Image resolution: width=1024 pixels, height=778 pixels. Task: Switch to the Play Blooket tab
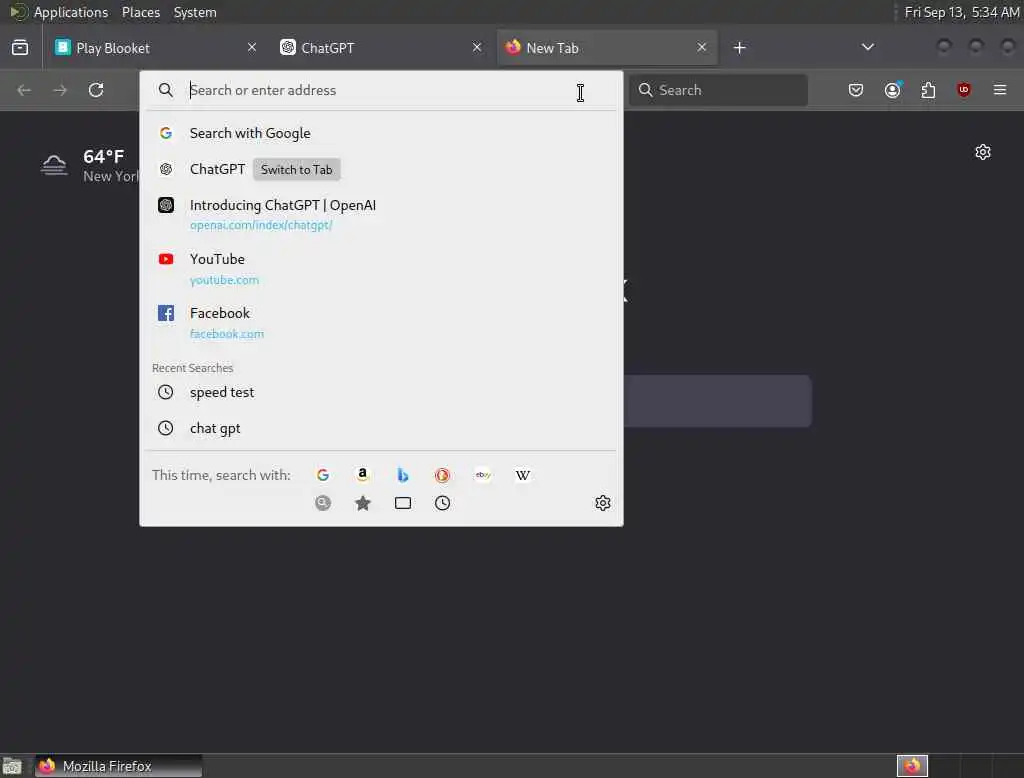click(155, 48)
